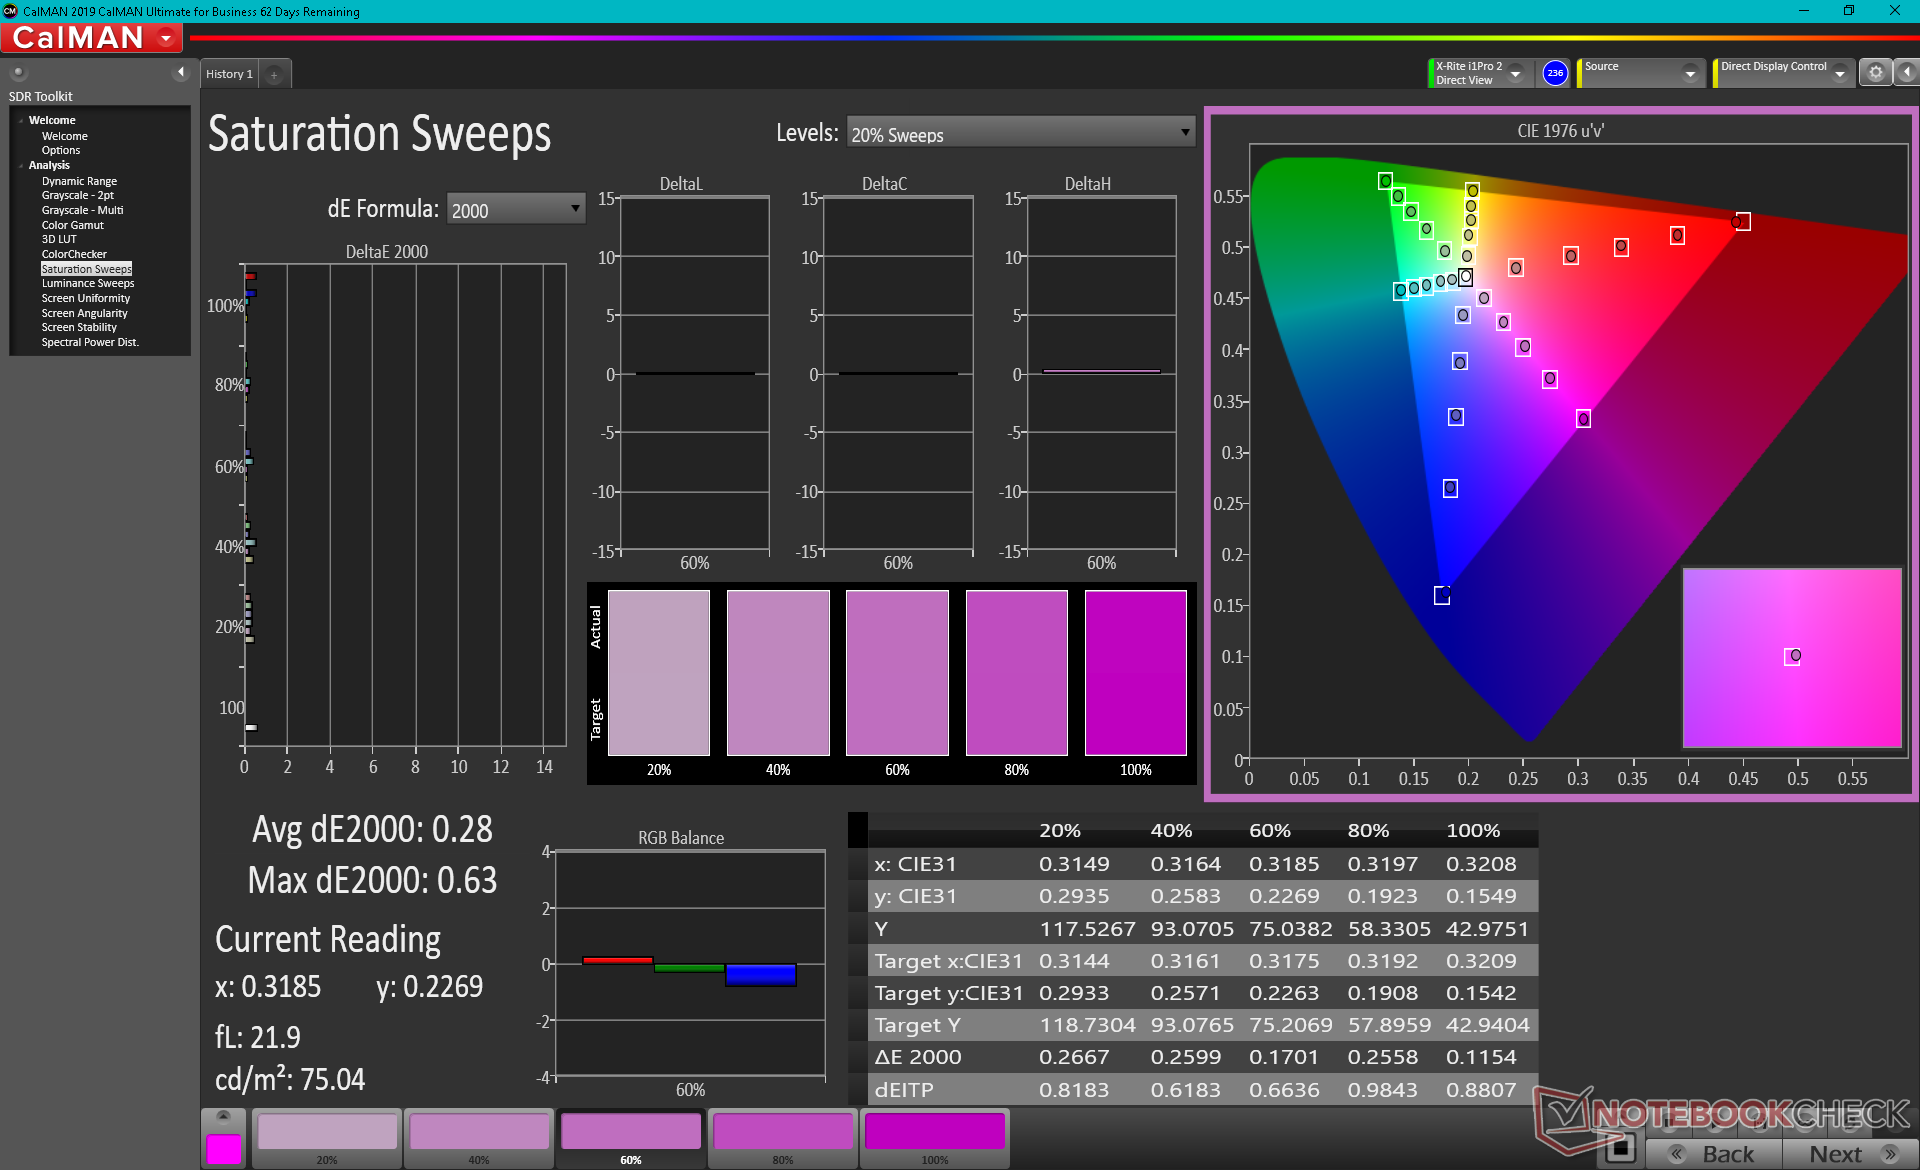Viewport: 1920px width, 1170px height.
Task: Collapse the right panel arrow button
Action: tap(1907, 73)
